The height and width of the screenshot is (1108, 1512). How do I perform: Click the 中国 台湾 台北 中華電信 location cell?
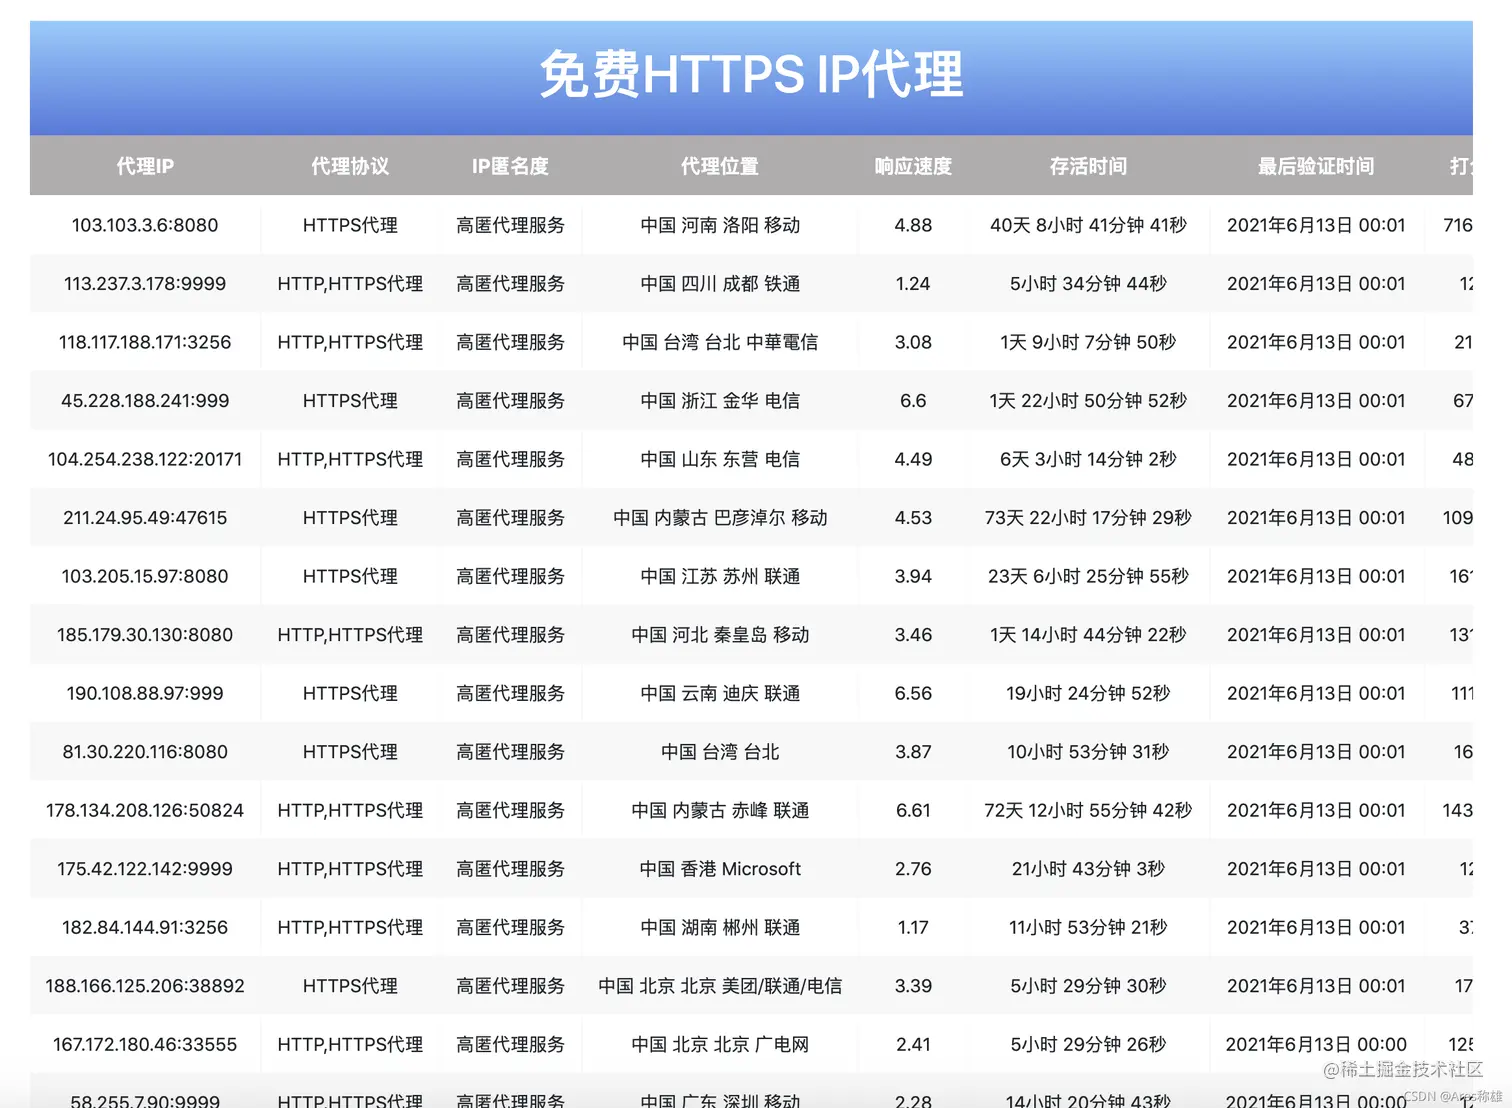click(719, 341)
